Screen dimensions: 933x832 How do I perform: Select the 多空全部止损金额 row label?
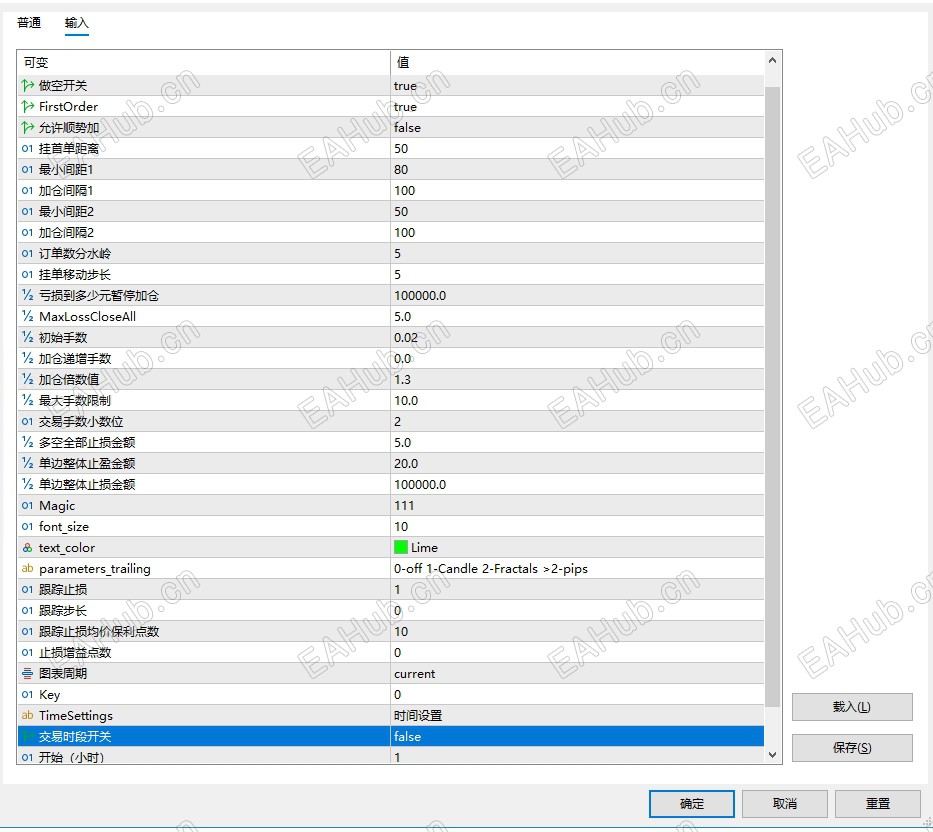87,442
